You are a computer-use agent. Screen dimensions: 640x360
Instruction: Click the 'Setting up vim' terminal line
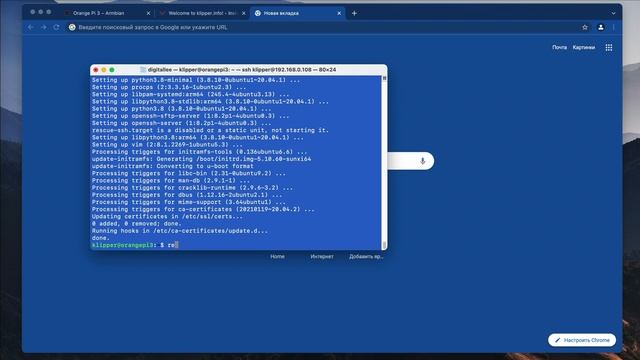tap(167, 144)
